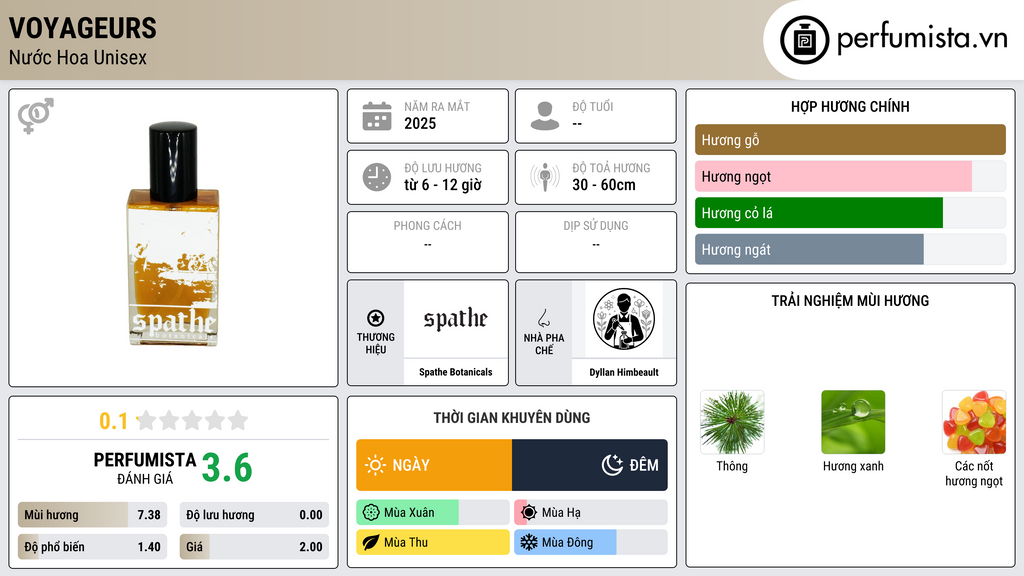Click the sillage icon for Độ toả hương
1024x576 pixels.
click(545, 177)
